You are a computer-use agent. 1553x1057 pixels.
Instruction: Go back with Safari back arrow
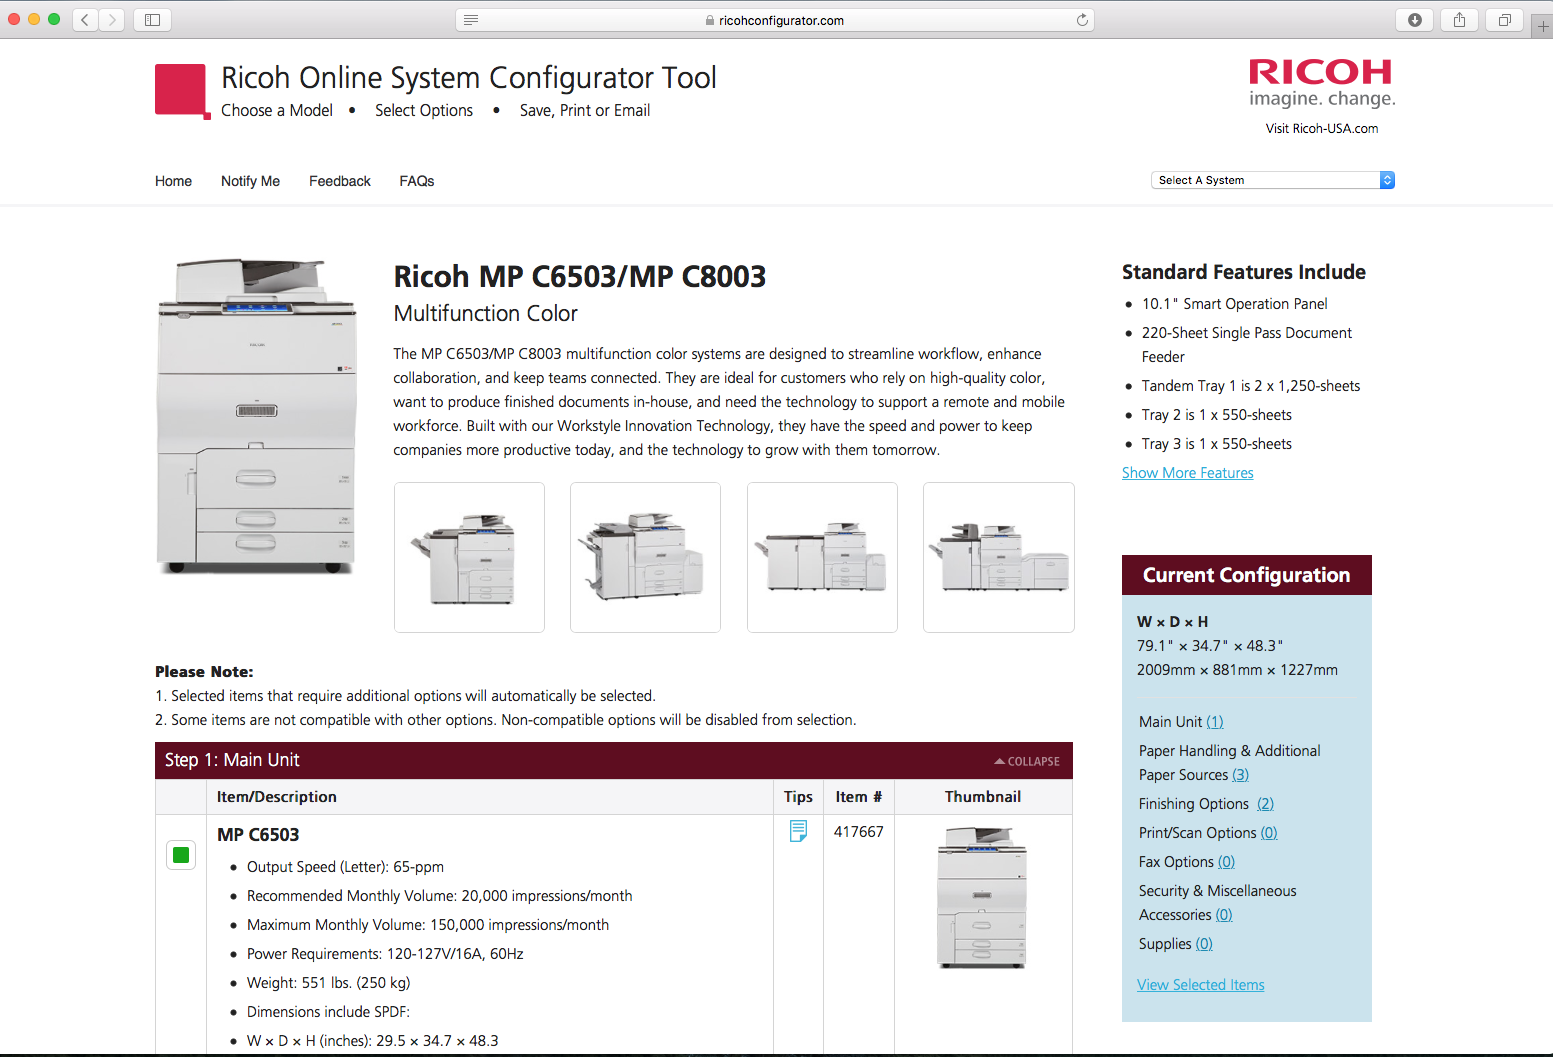pyautogui.click(x=86, y=19)
